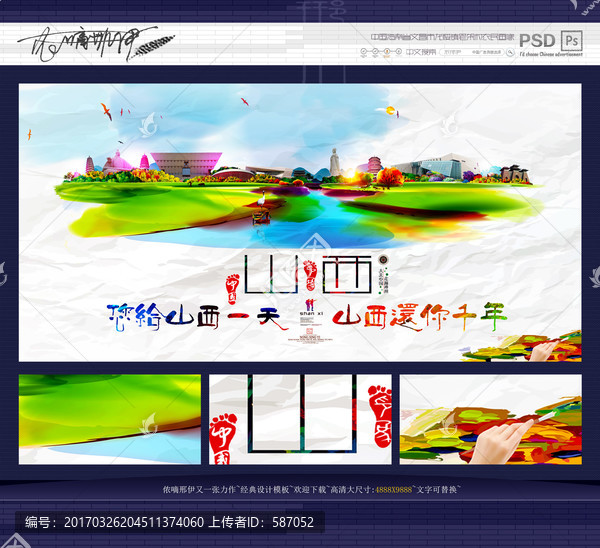Click the red footprint stamp left of 山
The image size is (600, 548).
coord(232,289)
